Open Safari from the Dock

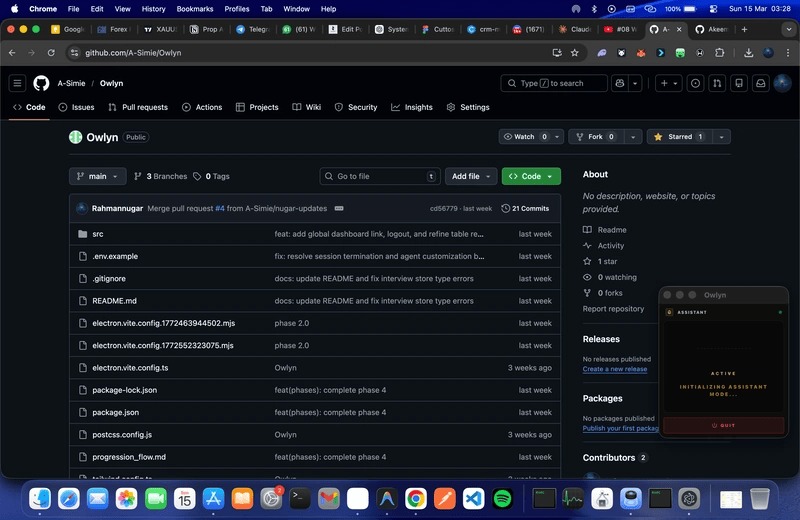pyautogui.click(x=69, y=499)
